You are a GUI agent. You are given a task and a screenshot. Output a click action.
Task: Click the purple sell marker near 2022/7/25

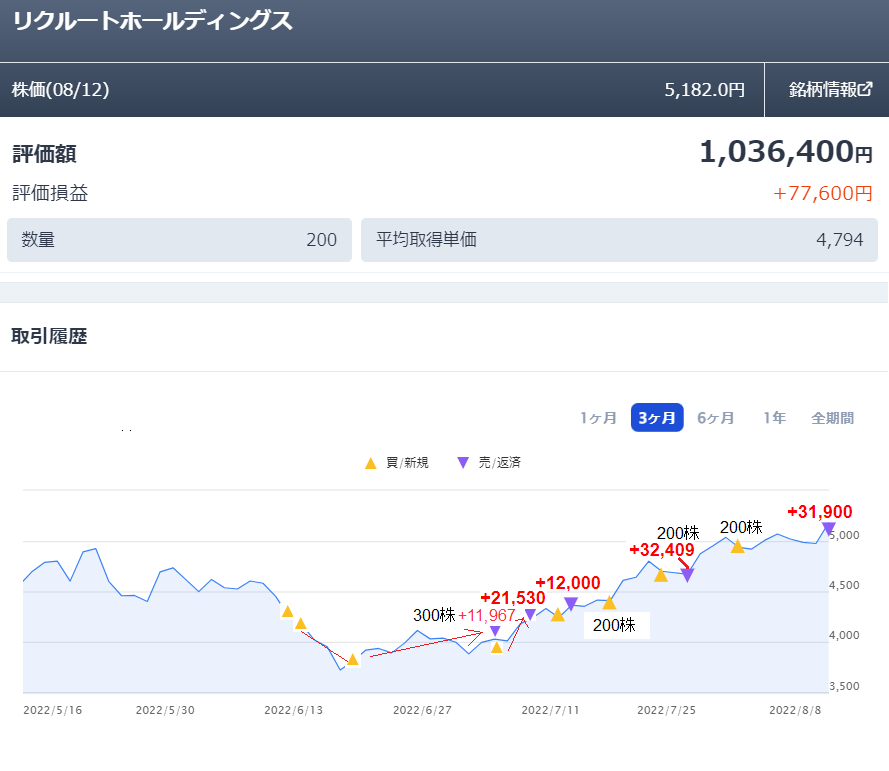687,575
